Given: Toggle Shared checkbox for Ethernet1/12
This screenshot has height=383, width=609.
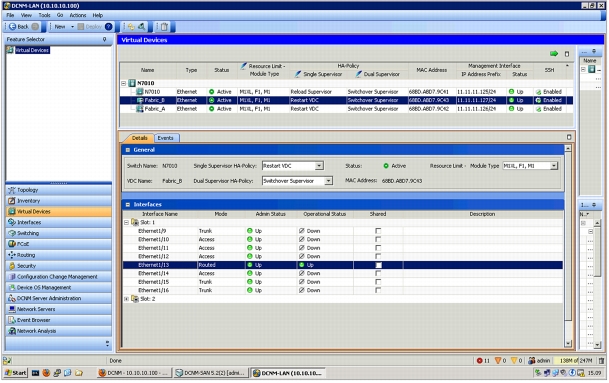Looking at the screenshot, I should [378, 257].
